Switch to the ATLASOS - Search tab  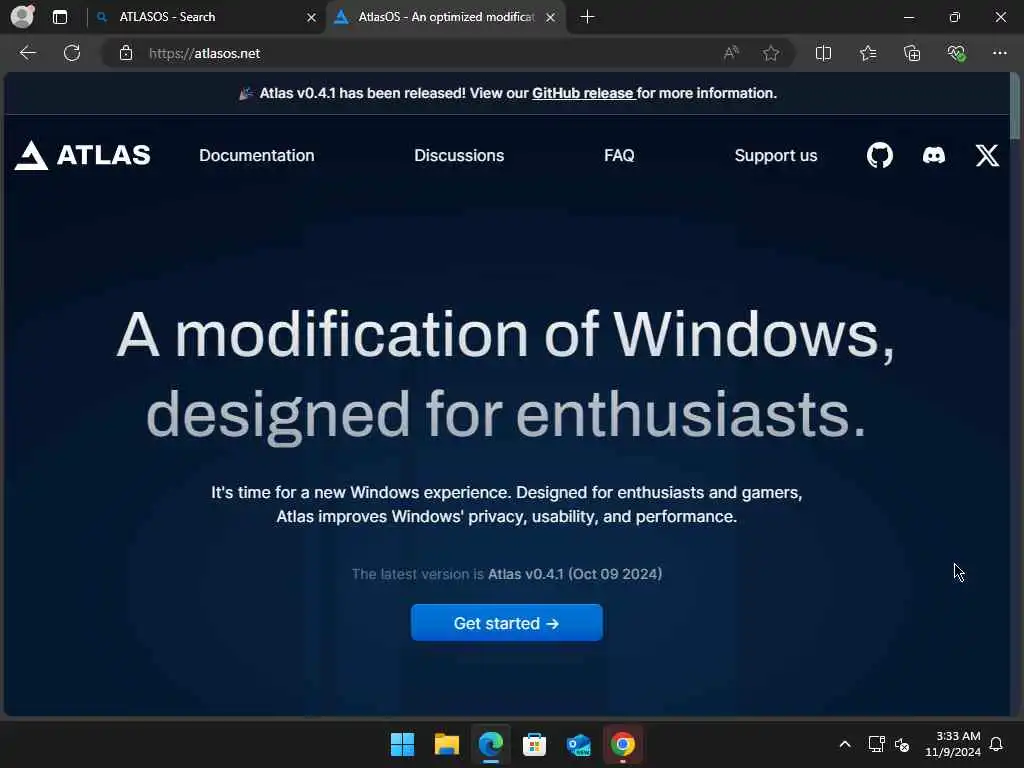click(206, 17)
